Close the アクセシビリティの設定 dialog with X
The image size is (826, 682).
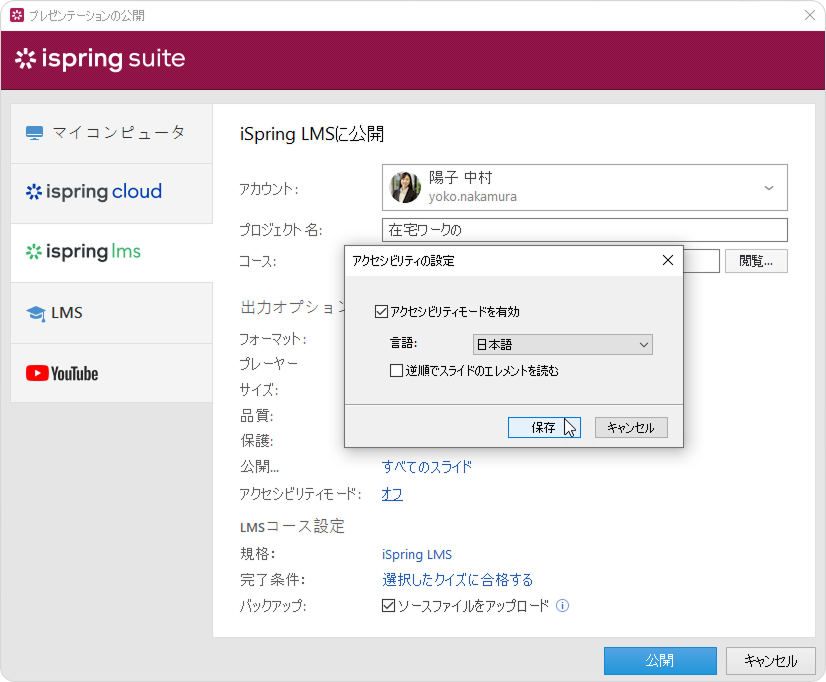click(x=668, y=260)
